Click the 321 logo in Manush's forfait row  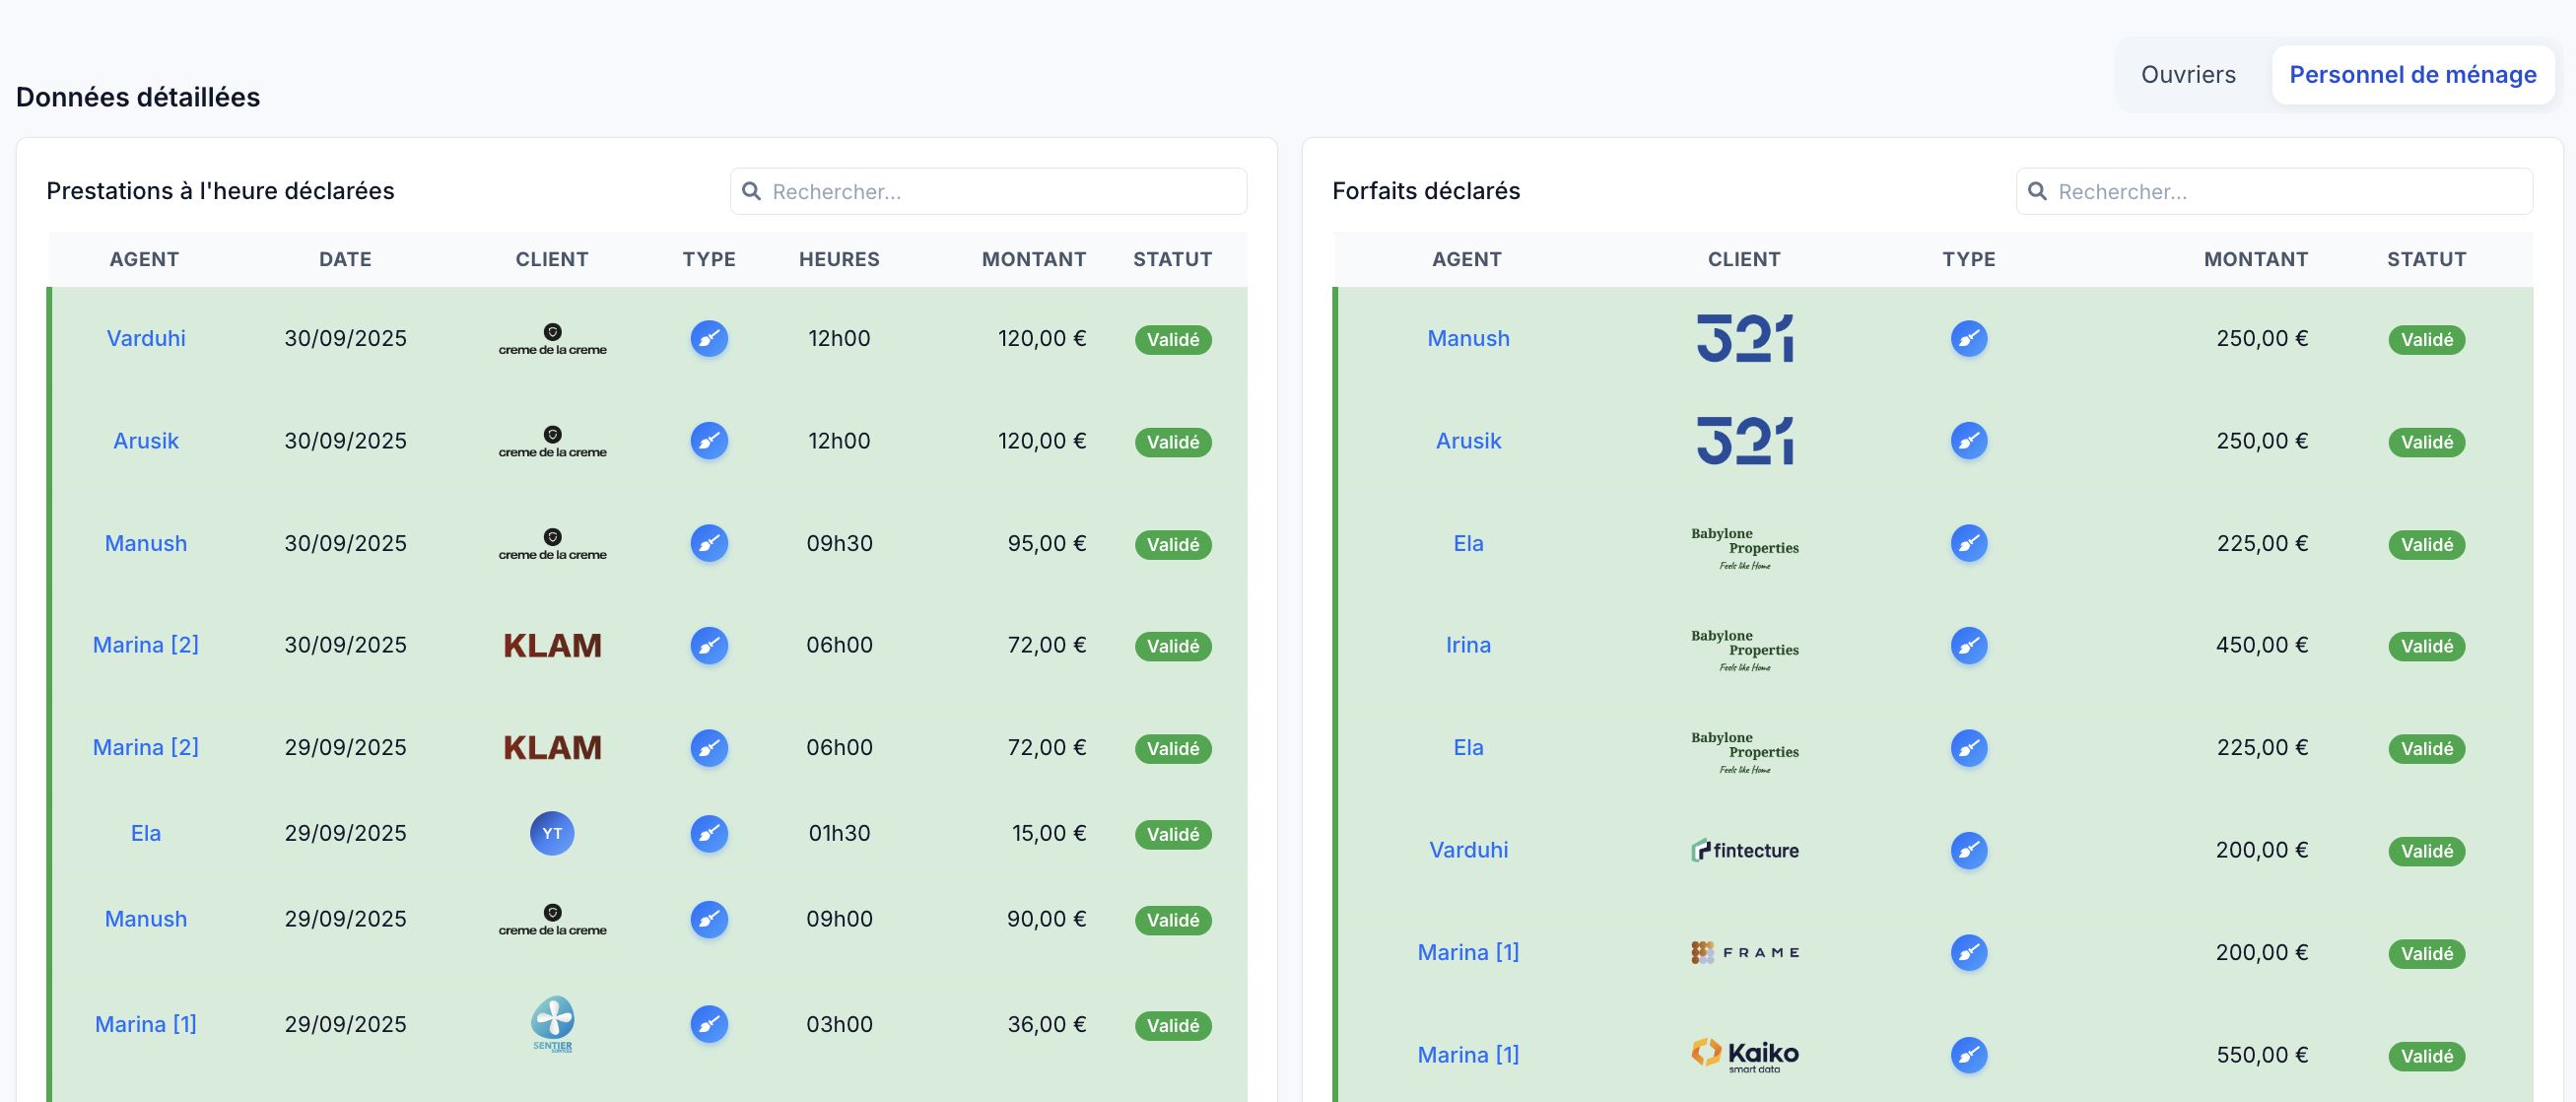tap(1744, 338)
